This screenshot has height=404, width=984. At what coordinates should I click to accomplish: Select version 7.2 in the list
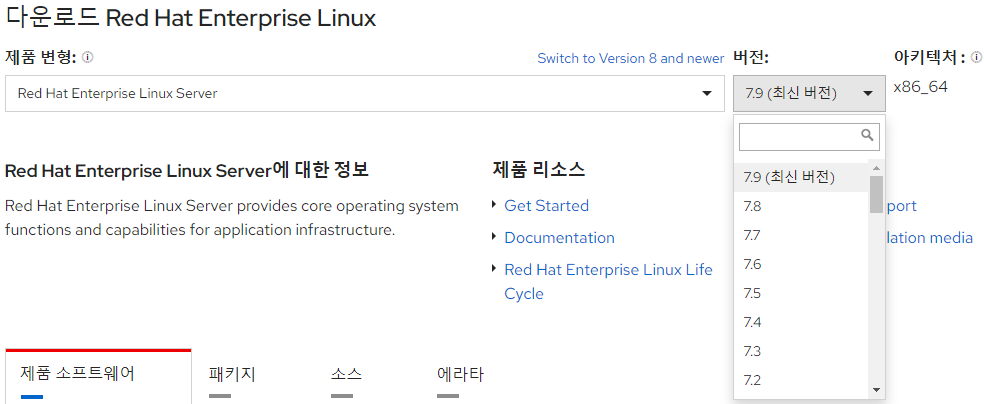pyautogui.click(x=801, y=380)
